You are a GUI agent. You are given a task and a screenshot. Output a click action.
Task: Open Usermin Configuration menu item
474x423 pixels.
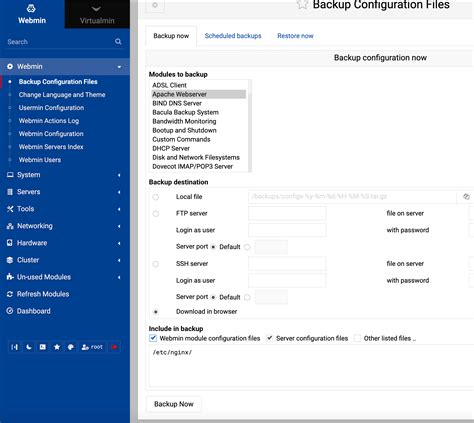(51, 108)
